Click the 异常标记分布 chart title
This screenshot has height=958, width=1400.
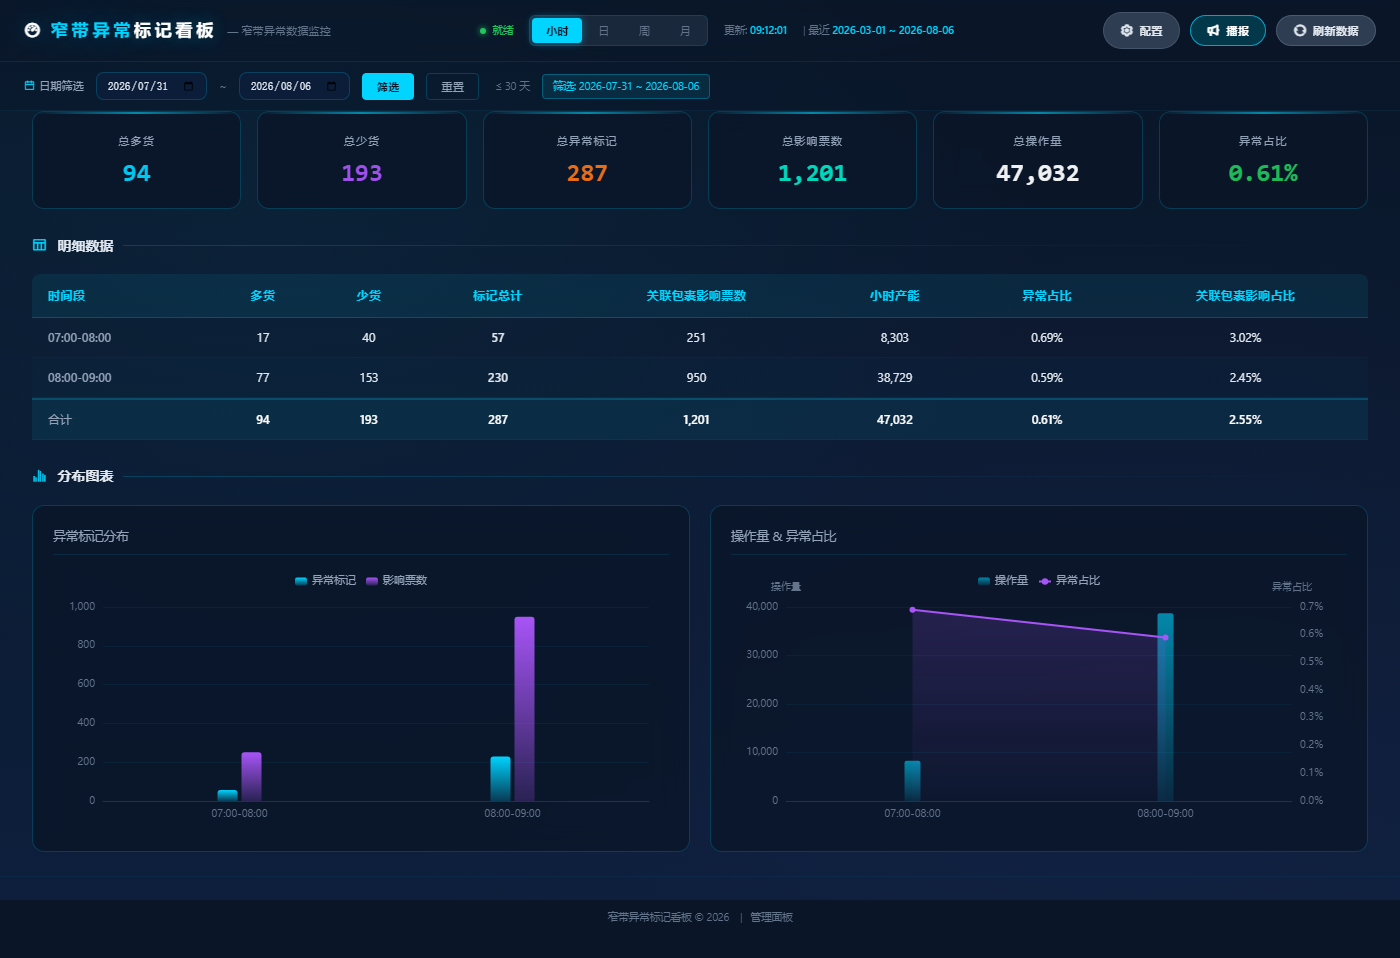91,536
